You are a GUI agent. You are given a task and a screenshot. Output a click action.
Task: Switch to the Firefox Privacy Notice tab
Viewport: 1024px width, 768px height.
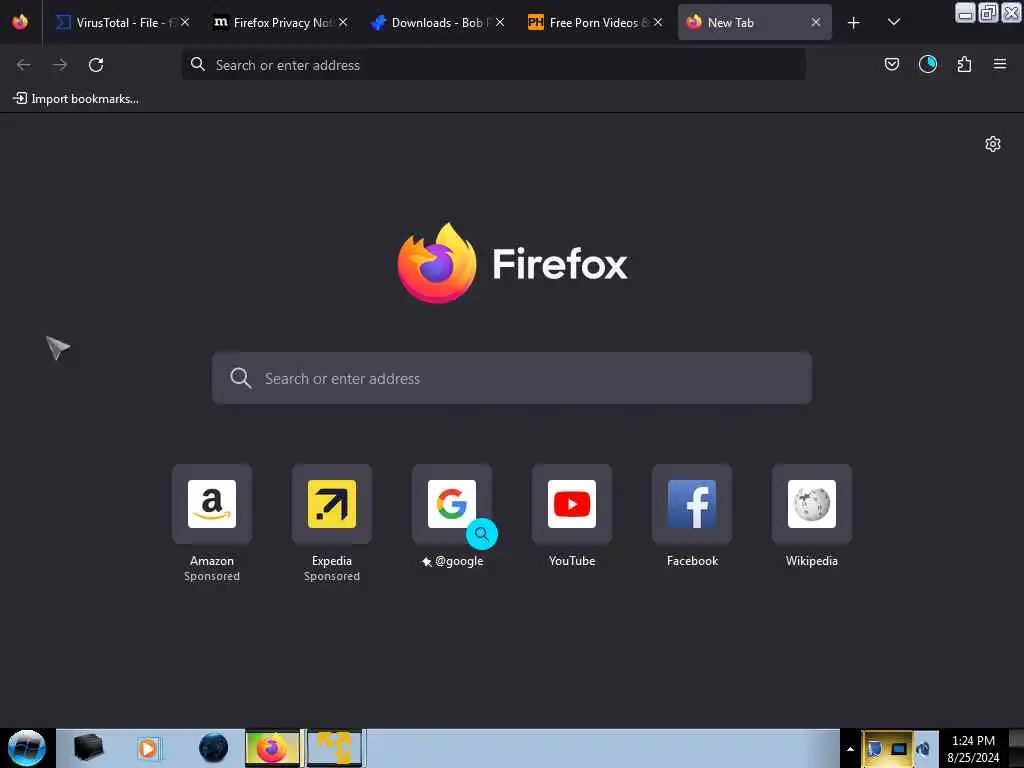(x=280, y=22)
